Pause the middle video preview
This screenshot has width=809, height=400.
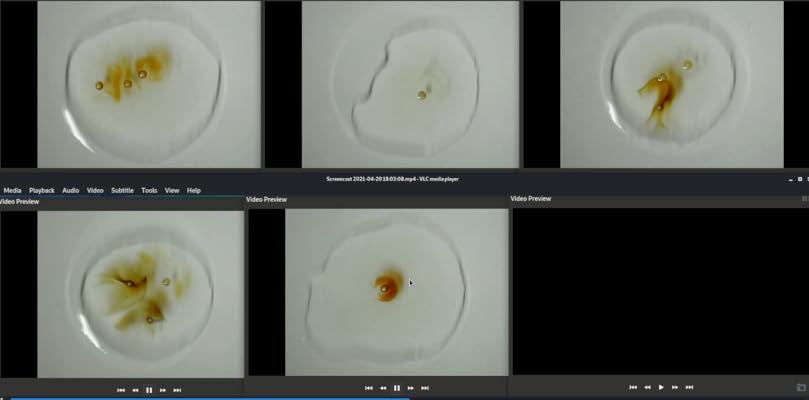[x=397, y=388]
